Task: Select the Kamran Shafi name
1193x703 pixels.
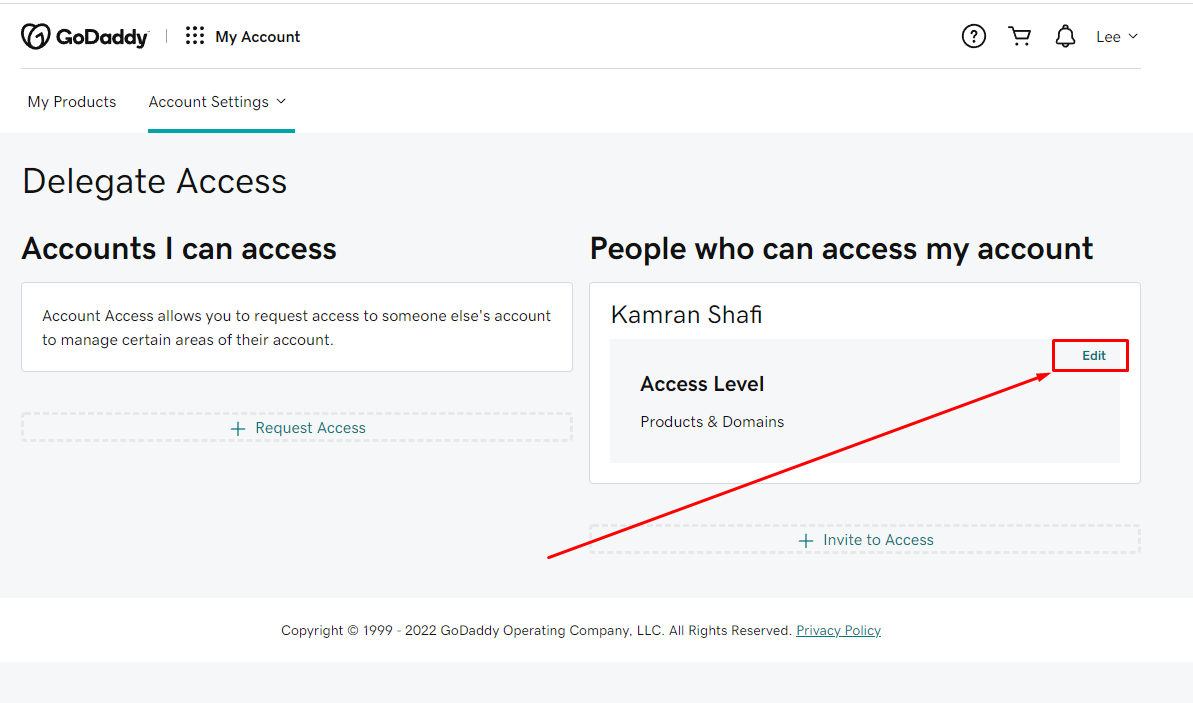Action: 686,315
